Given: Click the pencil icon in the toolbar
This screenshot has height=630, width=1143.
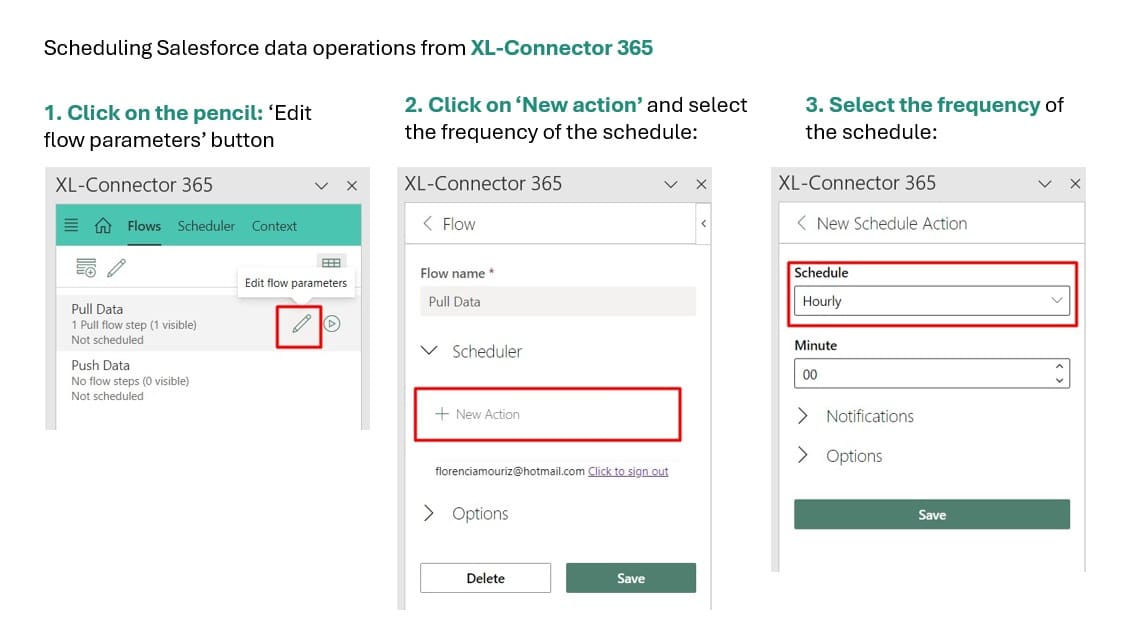Looking at the screenshot, I should [x=117, y=267].
